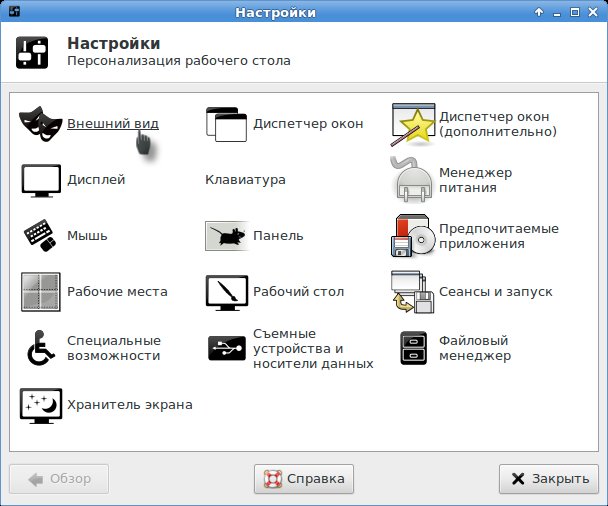
Task: Click the Закрыть button
Action: [x=549, y=479]
